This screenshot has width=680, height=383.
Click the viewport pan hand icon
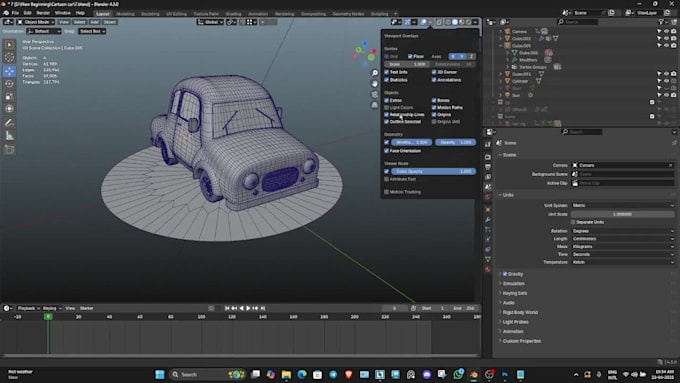(375, 84)
